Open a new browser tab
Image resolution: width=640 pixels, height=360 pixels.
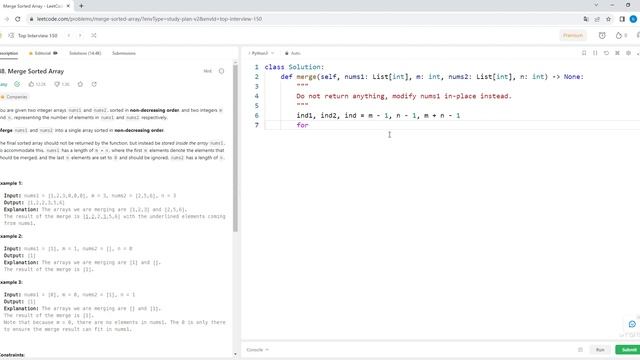point(81,6)
